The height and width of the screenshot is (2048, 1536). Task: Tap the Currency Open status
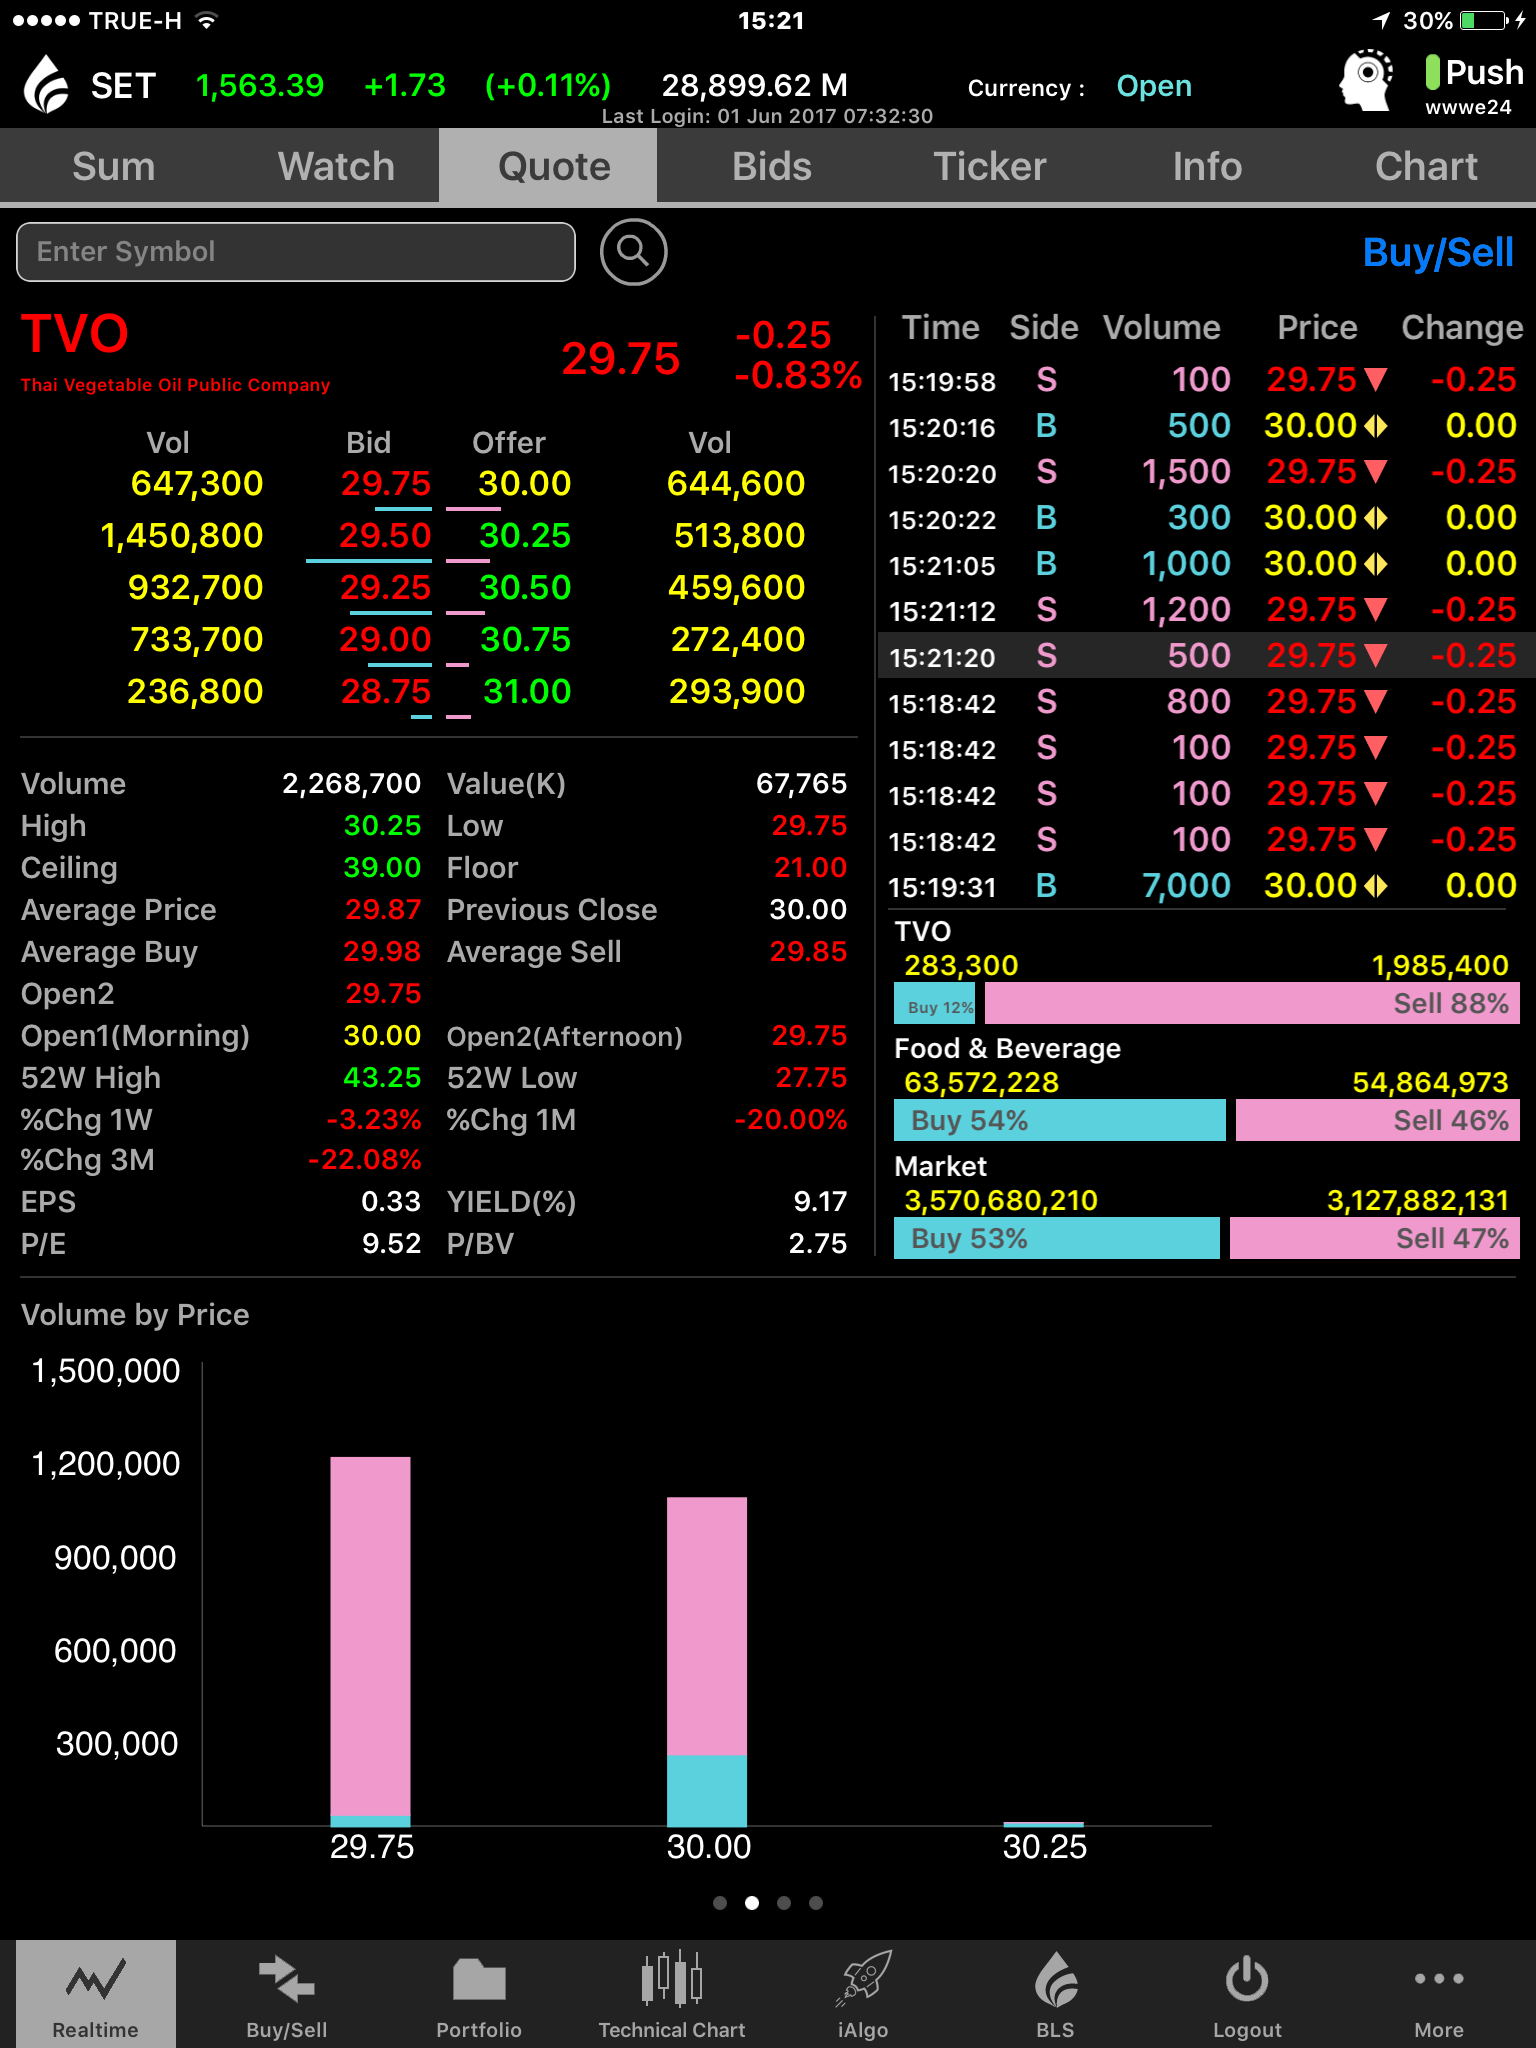(1154, 86)
